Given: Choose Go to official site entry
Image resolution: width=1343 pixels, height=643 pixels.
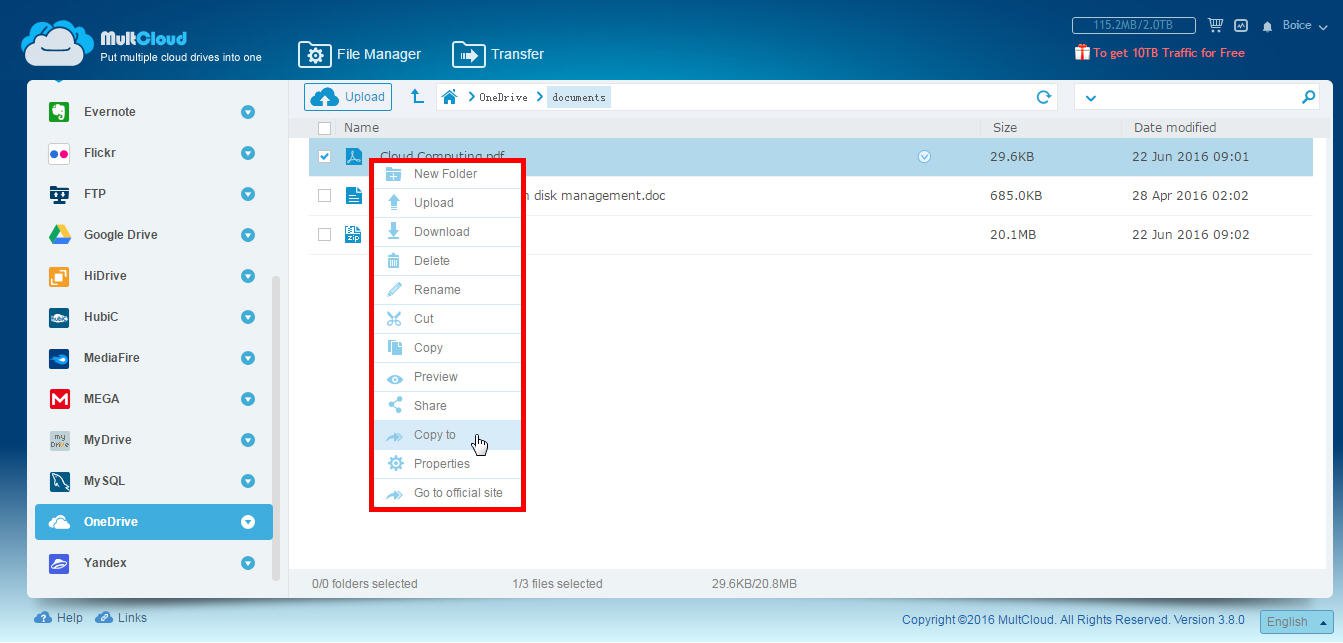Looking at the screenshot, I should [447, 493].
